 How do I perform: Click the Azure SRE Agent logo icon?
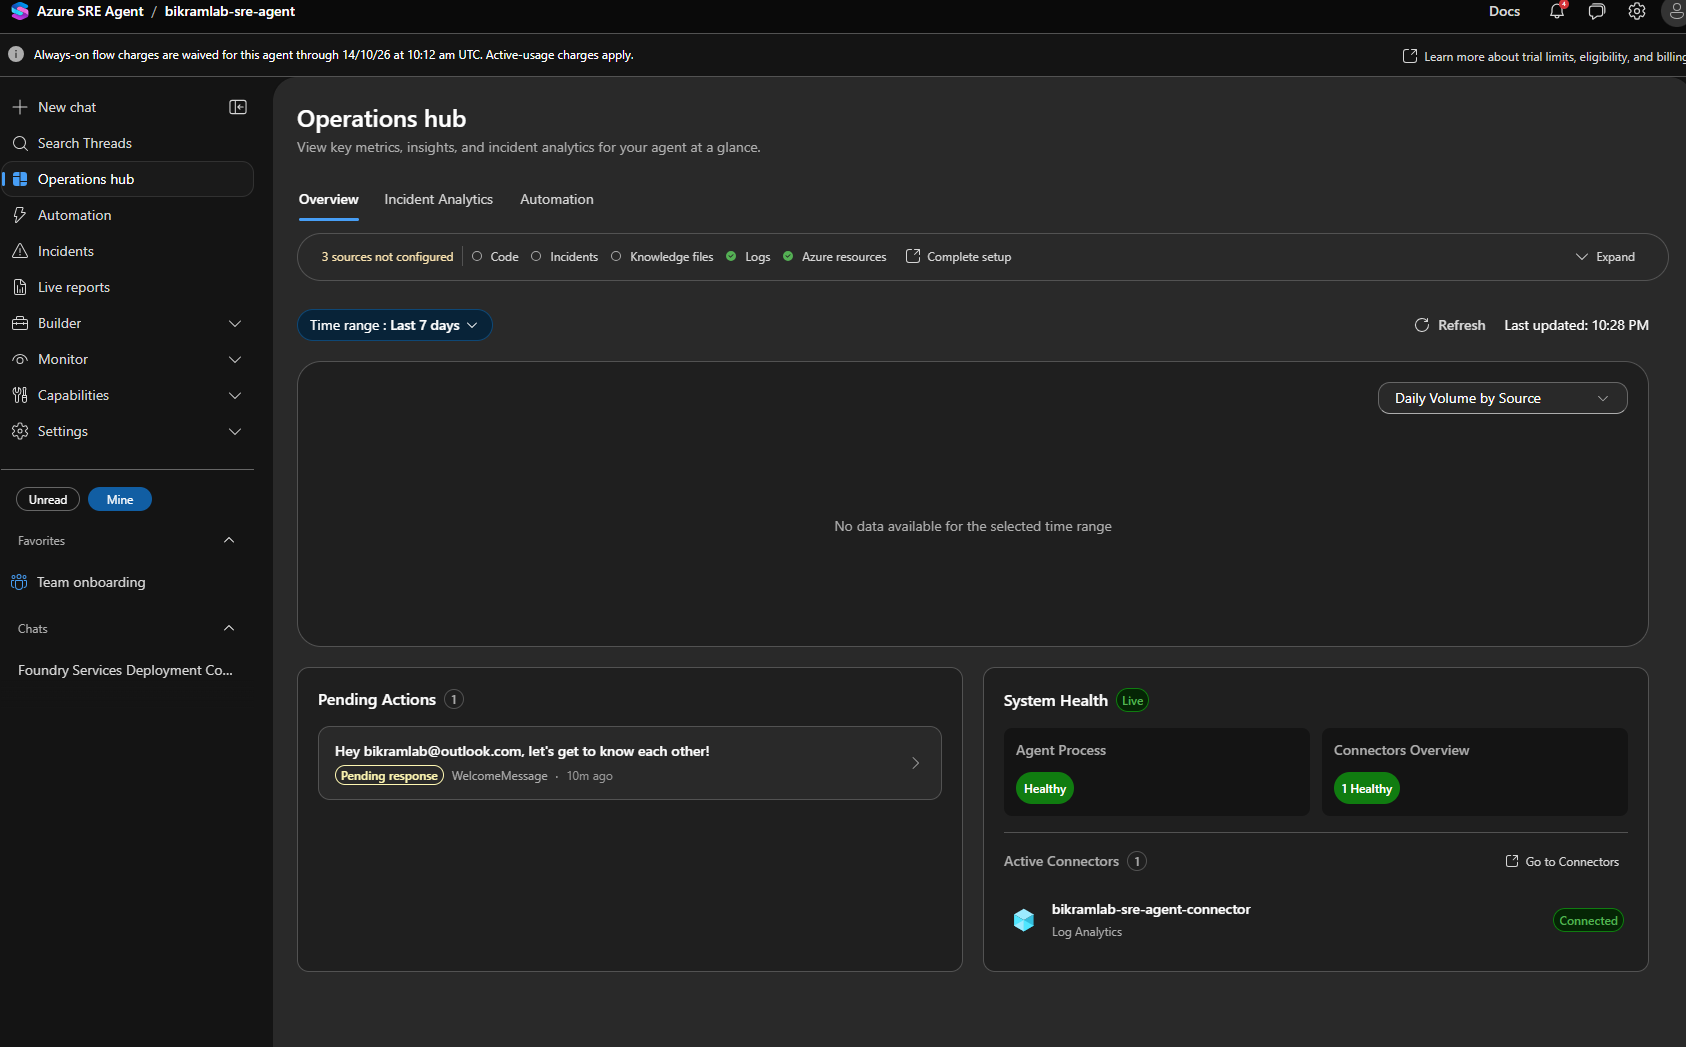point(19,11)
